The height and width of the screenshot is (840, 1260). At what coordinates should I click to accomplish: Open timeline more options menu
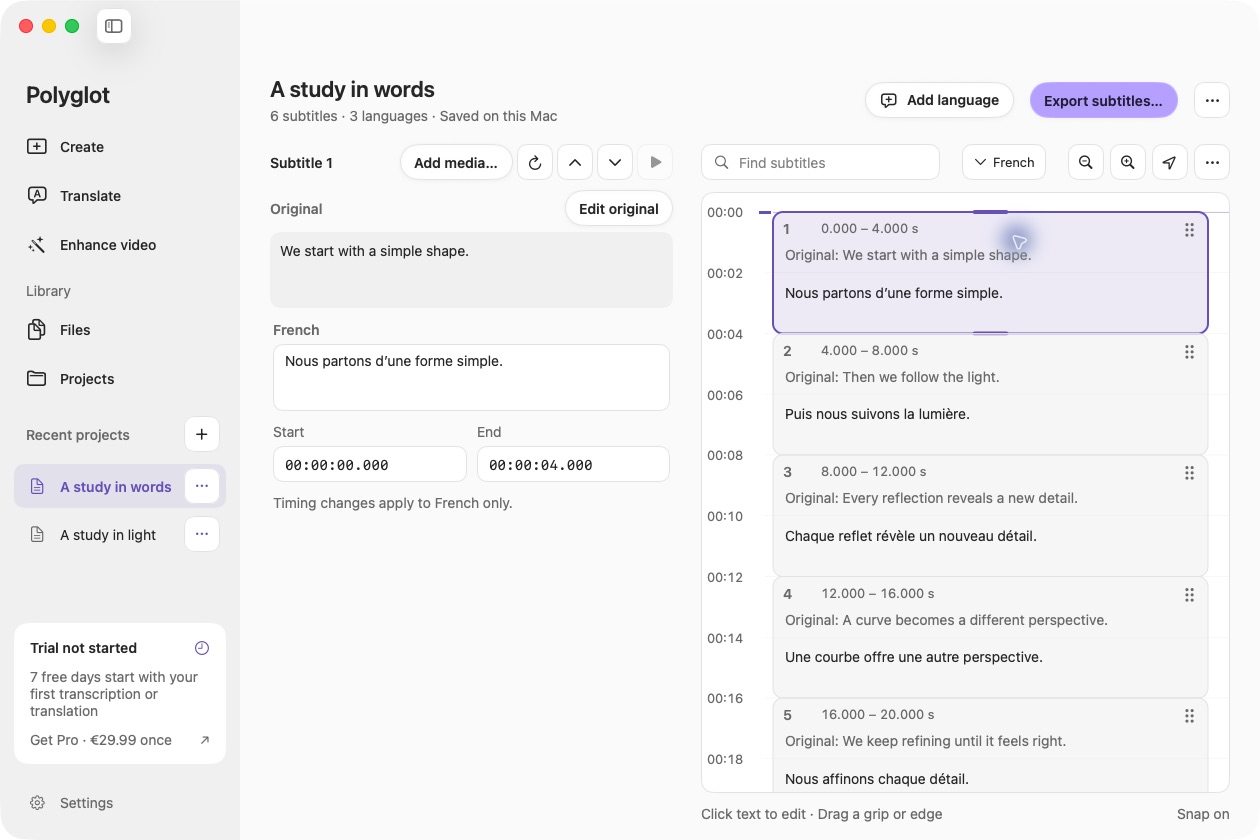tap(1212, 162)
